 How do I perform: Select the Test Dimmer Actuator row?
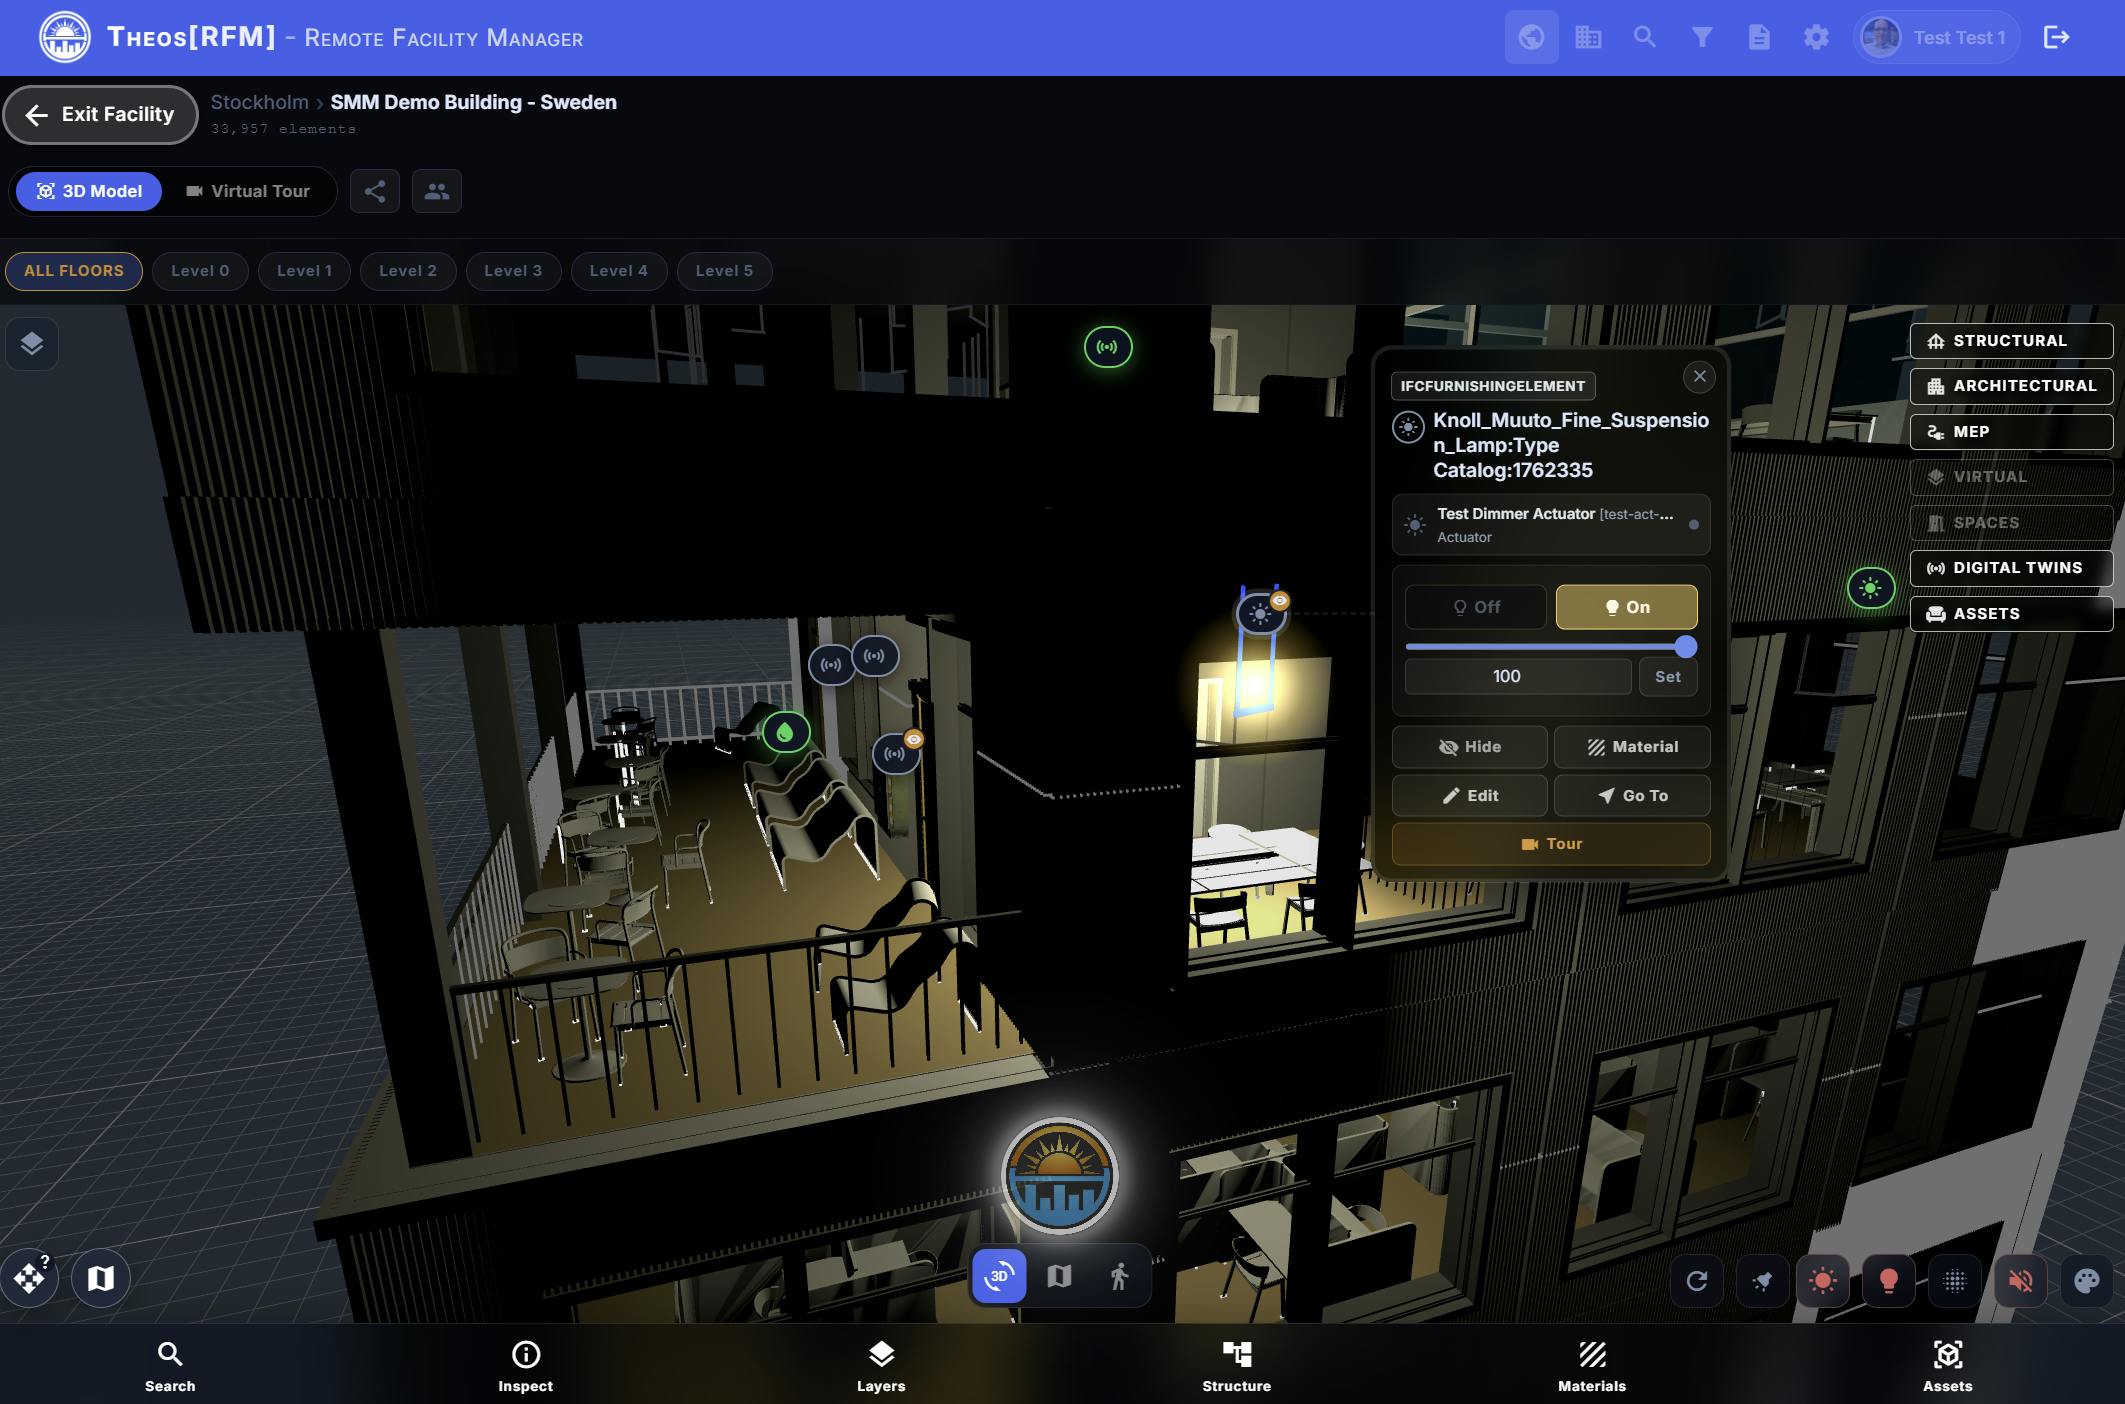tap(1551, 525)
